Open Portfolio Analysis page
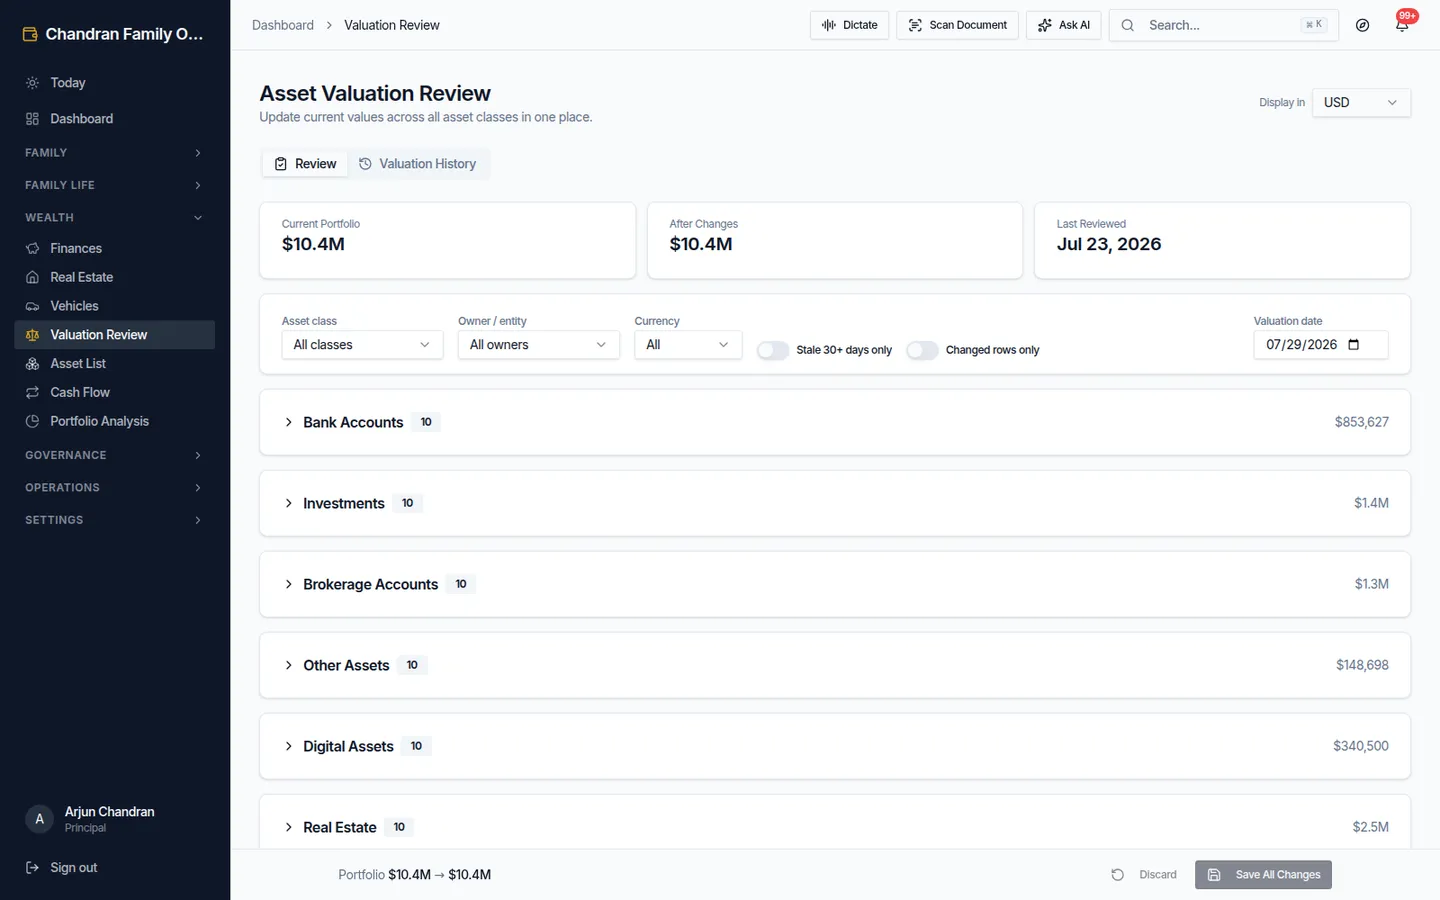Viewport: 1440px width, 900px height. pyautogui.click(x=115, y=421)
